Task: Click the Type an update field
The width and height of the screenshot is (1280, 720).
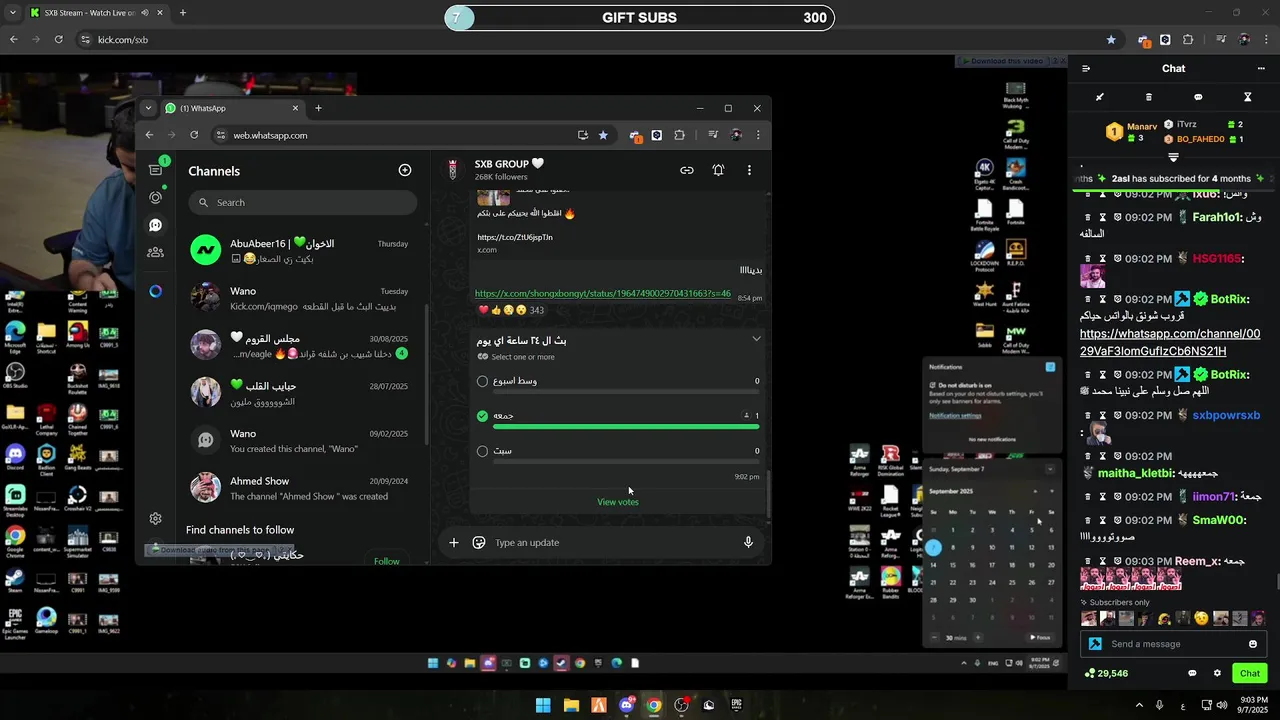Action: 613,543
